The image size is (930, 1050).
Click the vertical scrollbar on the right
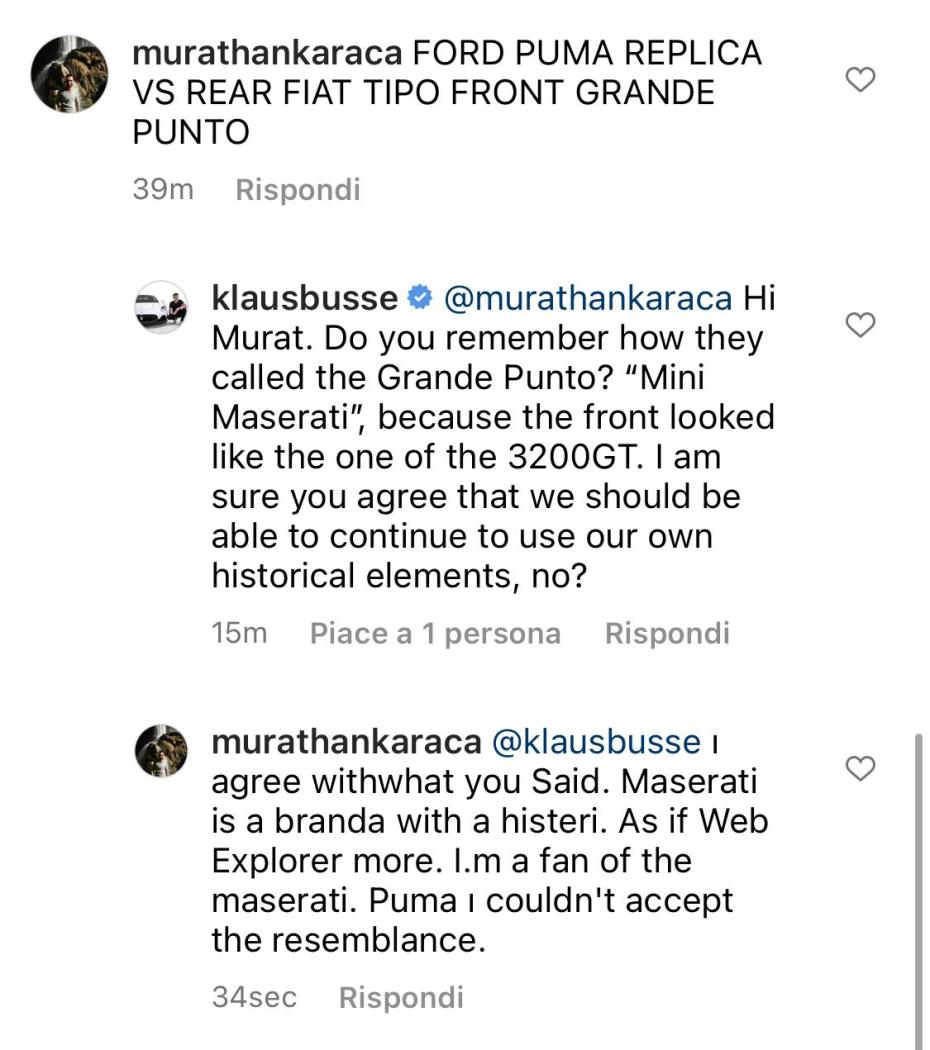pos(918,890)
